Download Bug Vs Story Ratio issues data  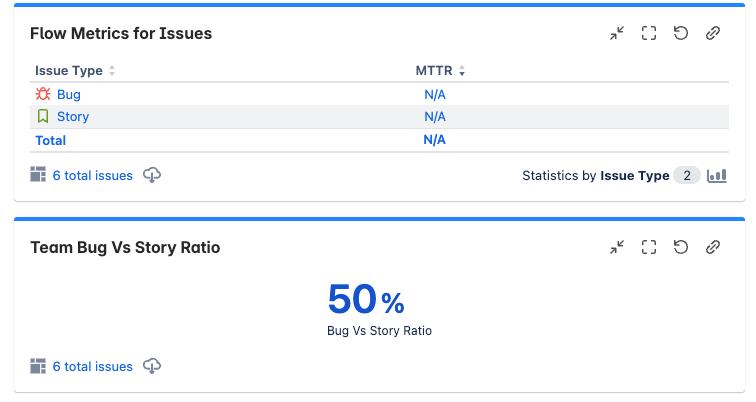click(152, 366)
